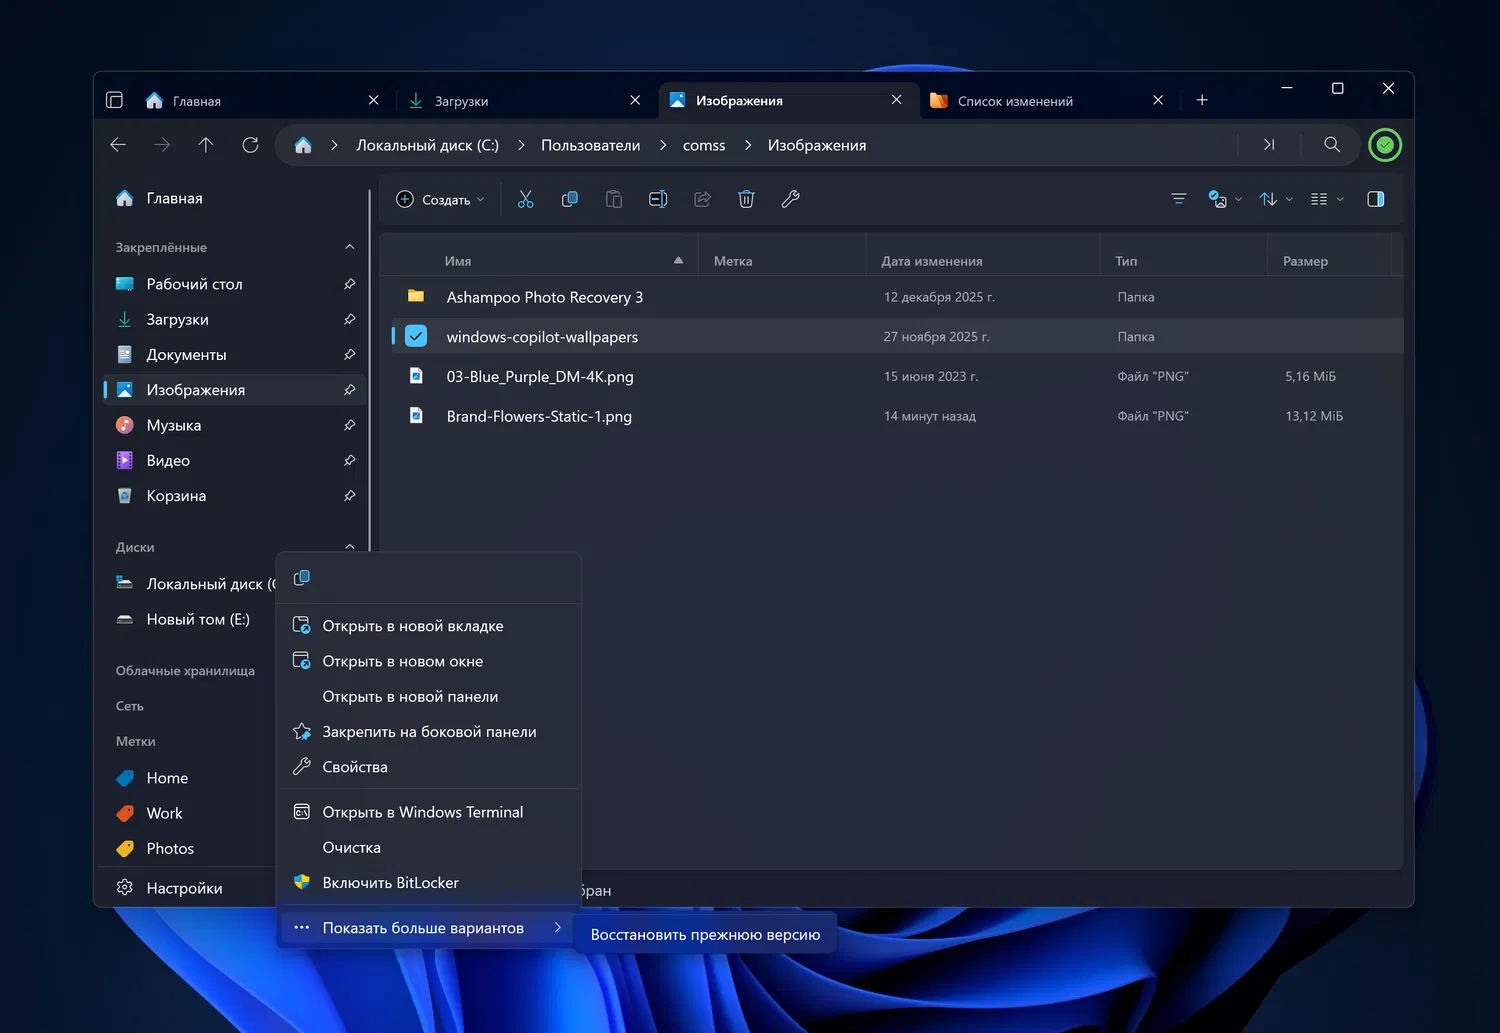1500x1033 pixels.
Task: Open the Brand-Flowers-Static-1.png file
Action: click(x=538, y=416)
